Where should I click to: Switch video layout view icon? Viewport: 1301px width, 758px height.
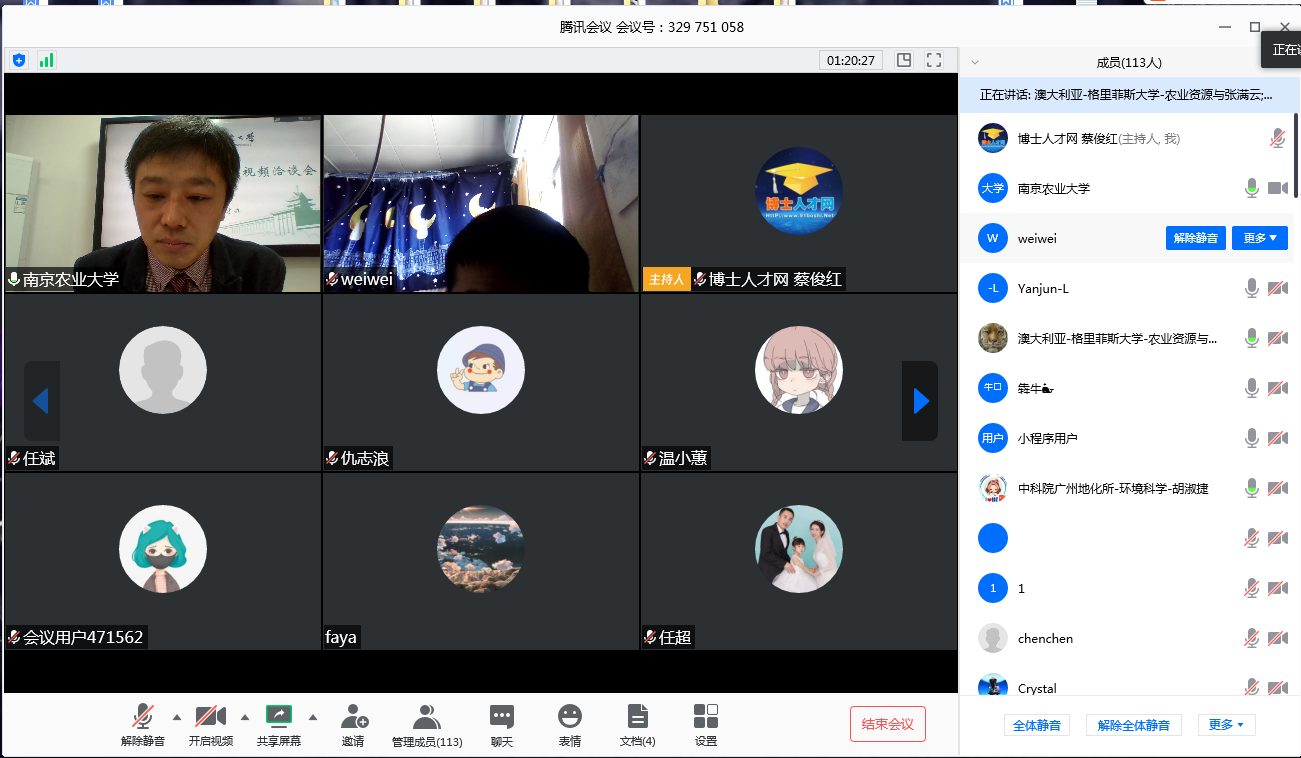pos(904,60)
